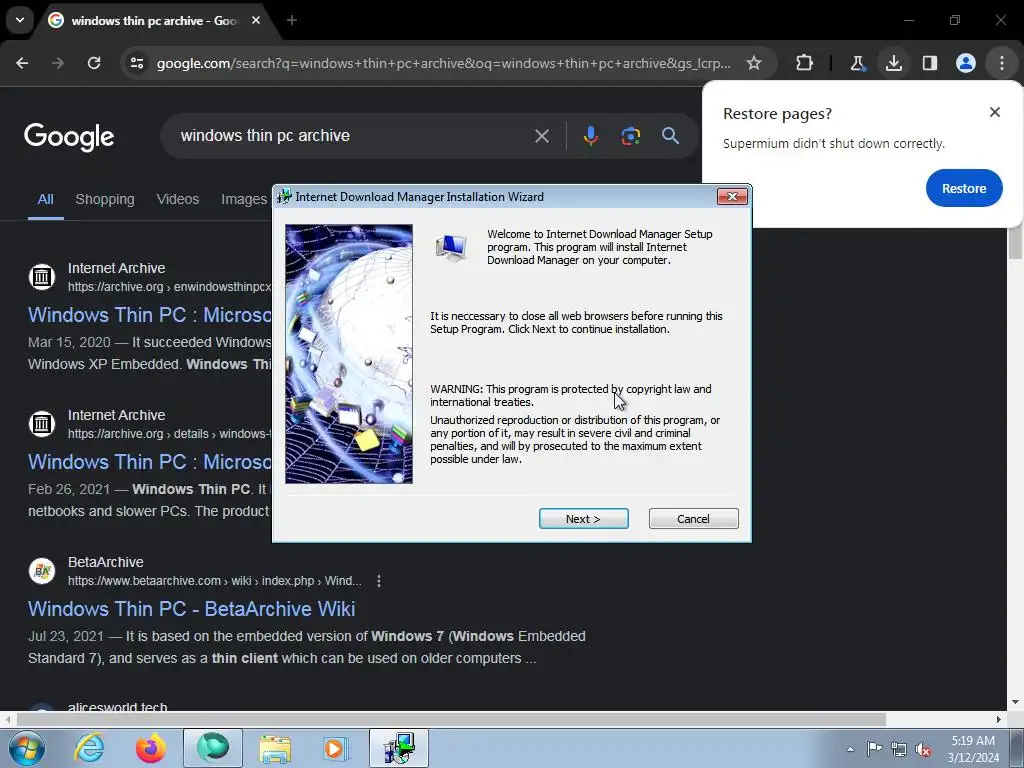
Task: Select the All results tab
Action: [x=45, y=199]
